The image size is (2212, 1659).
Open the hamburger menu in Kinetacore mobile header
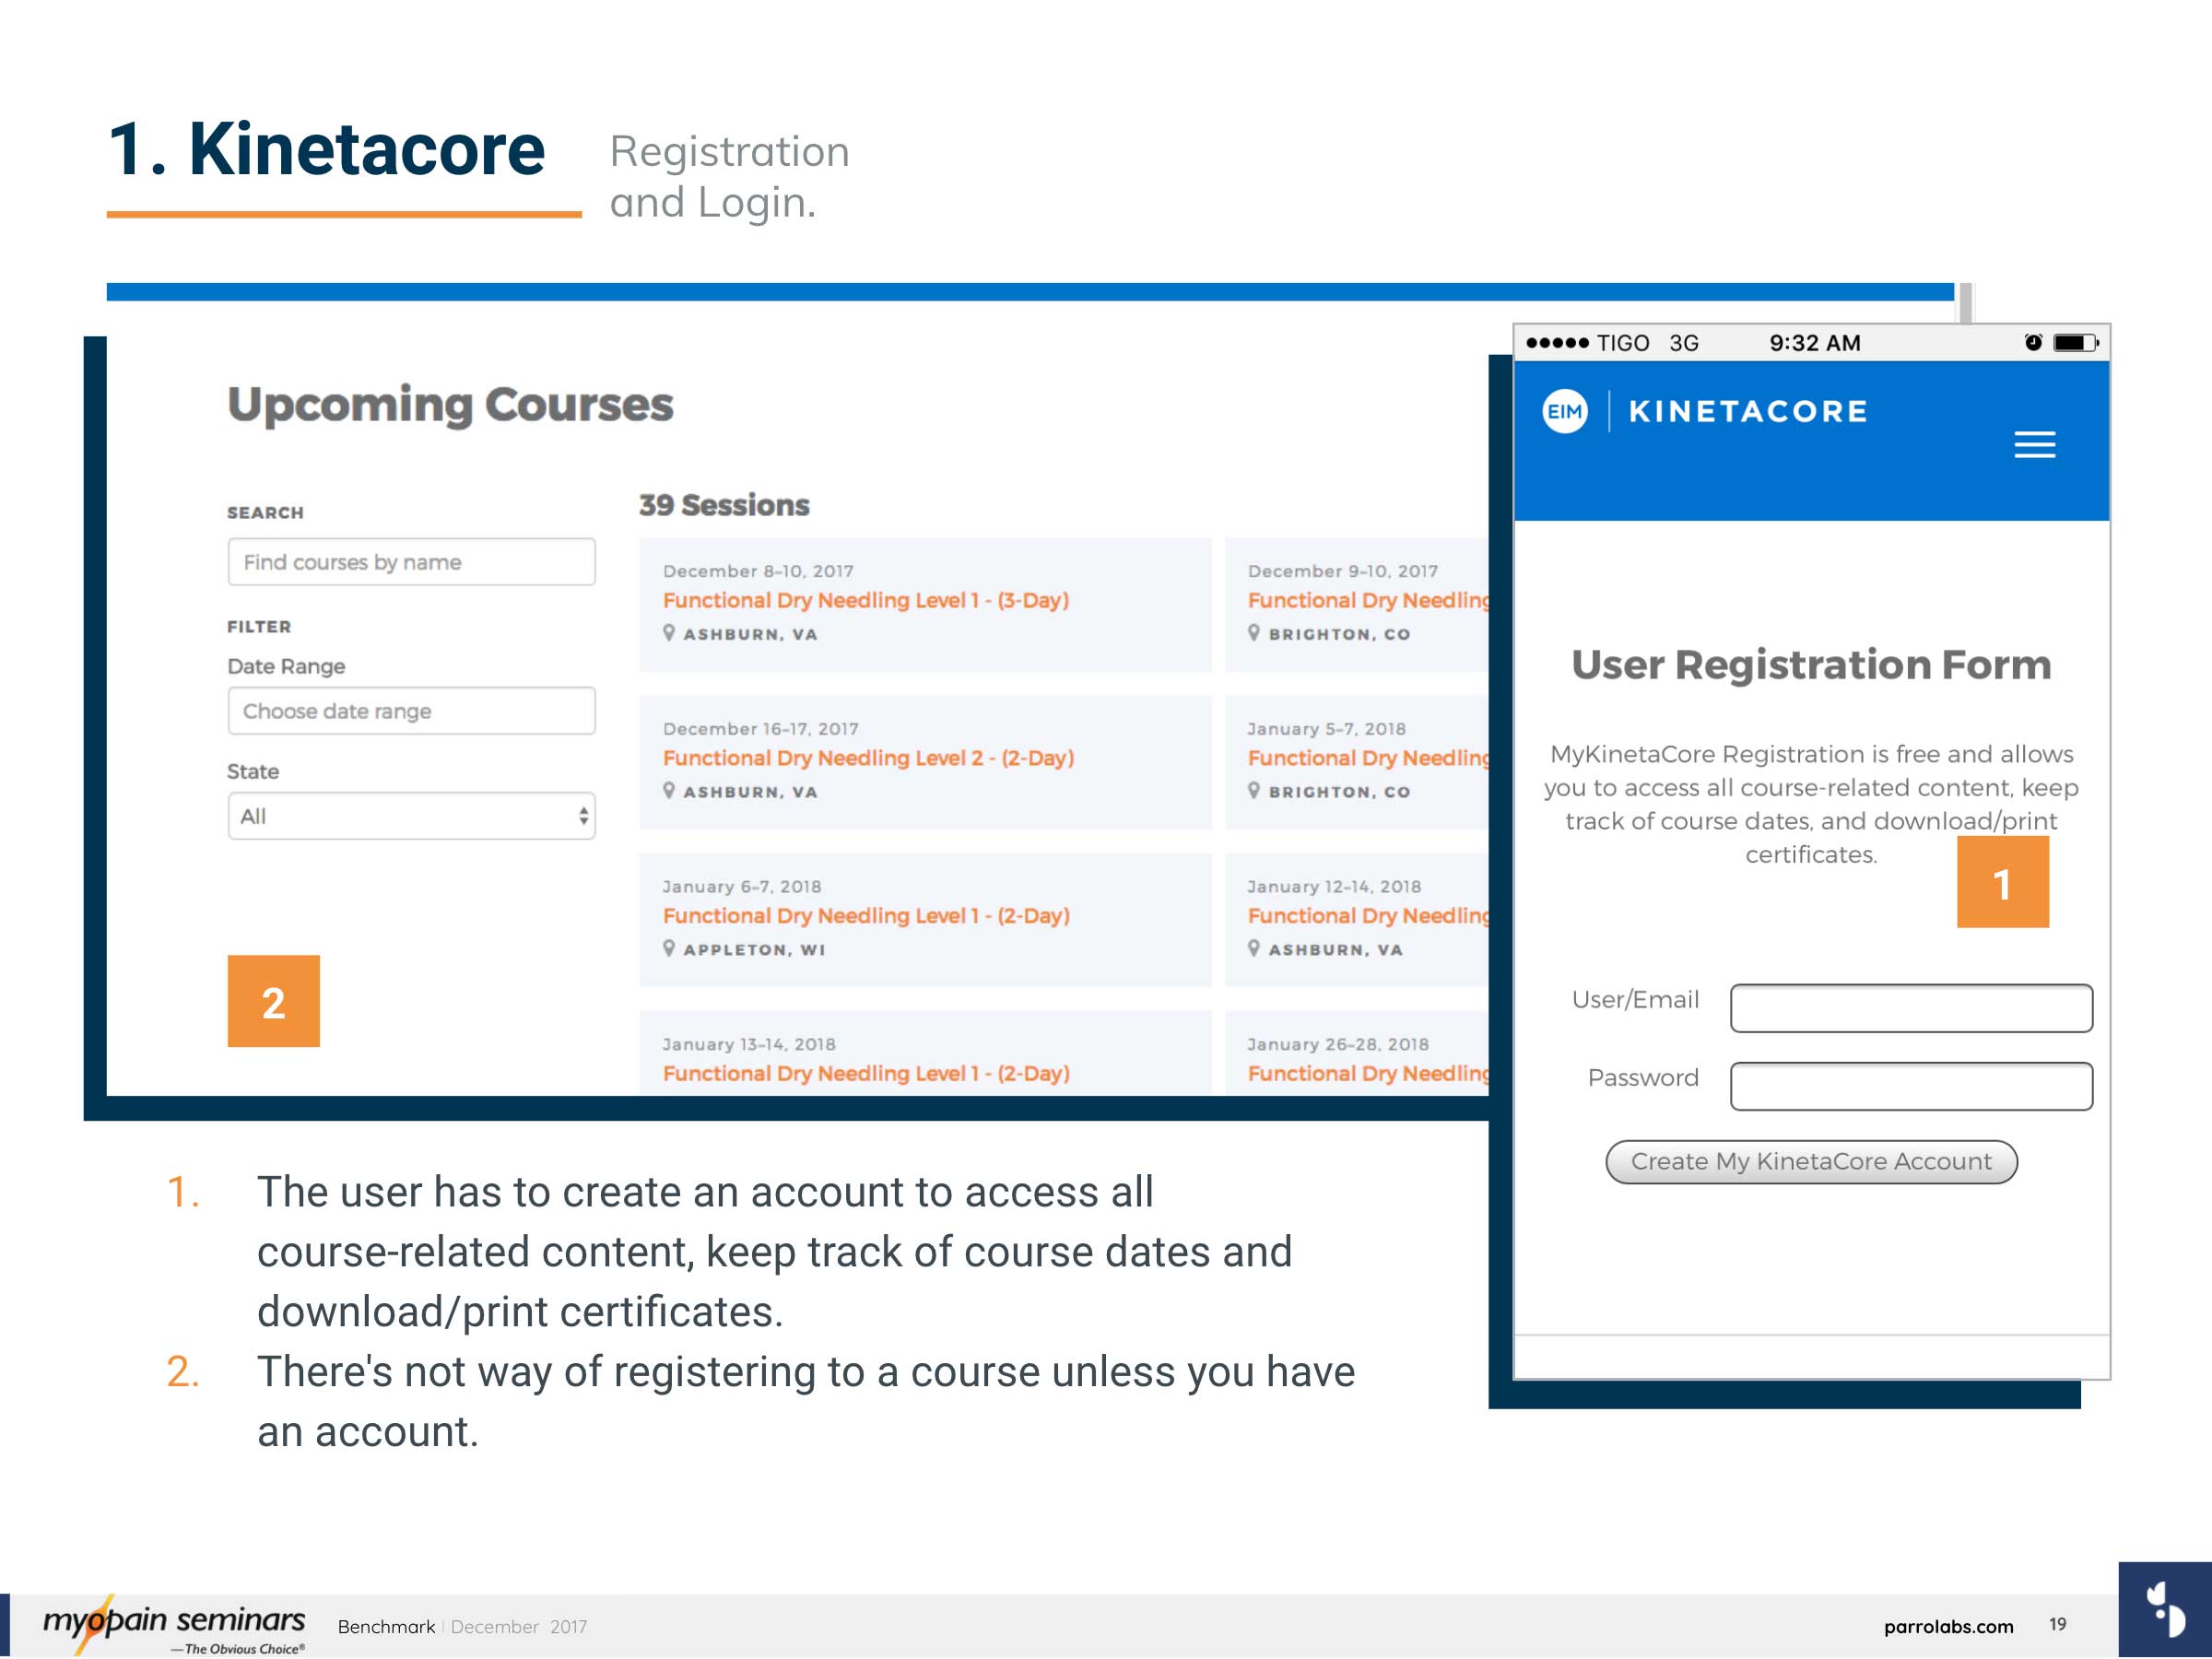tap(2034, 444)
